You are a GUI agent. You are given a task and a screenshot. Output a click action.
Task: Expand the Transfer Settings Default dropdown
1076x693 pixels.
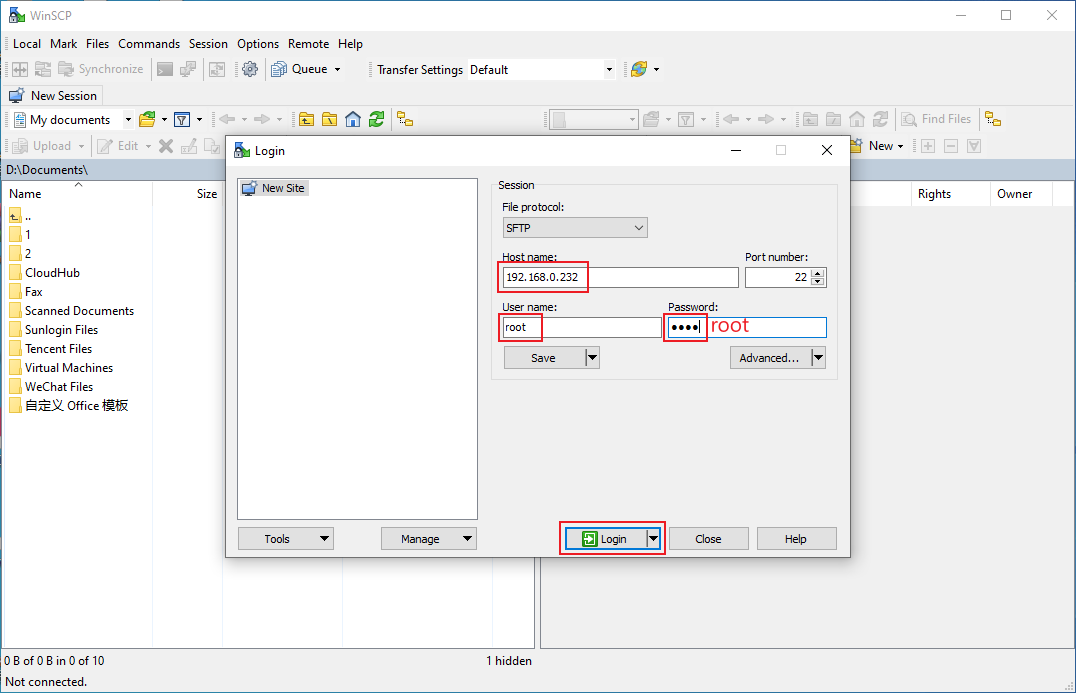(x=609, y=70)
